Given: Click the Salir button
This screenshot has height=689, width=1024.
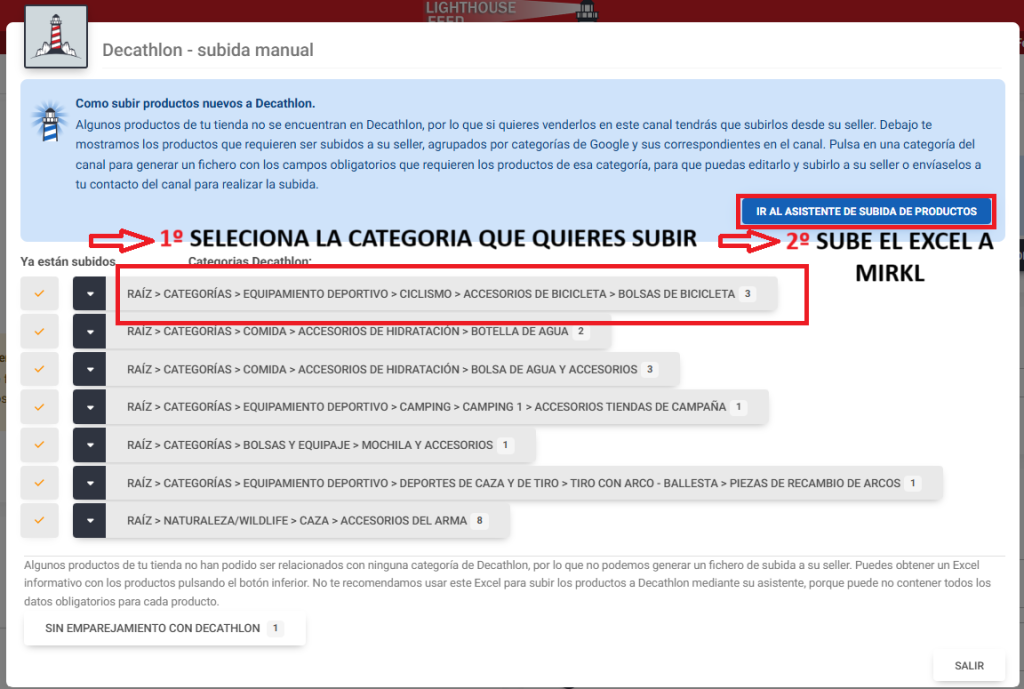Looking at the screenshot, I should 968,666.
